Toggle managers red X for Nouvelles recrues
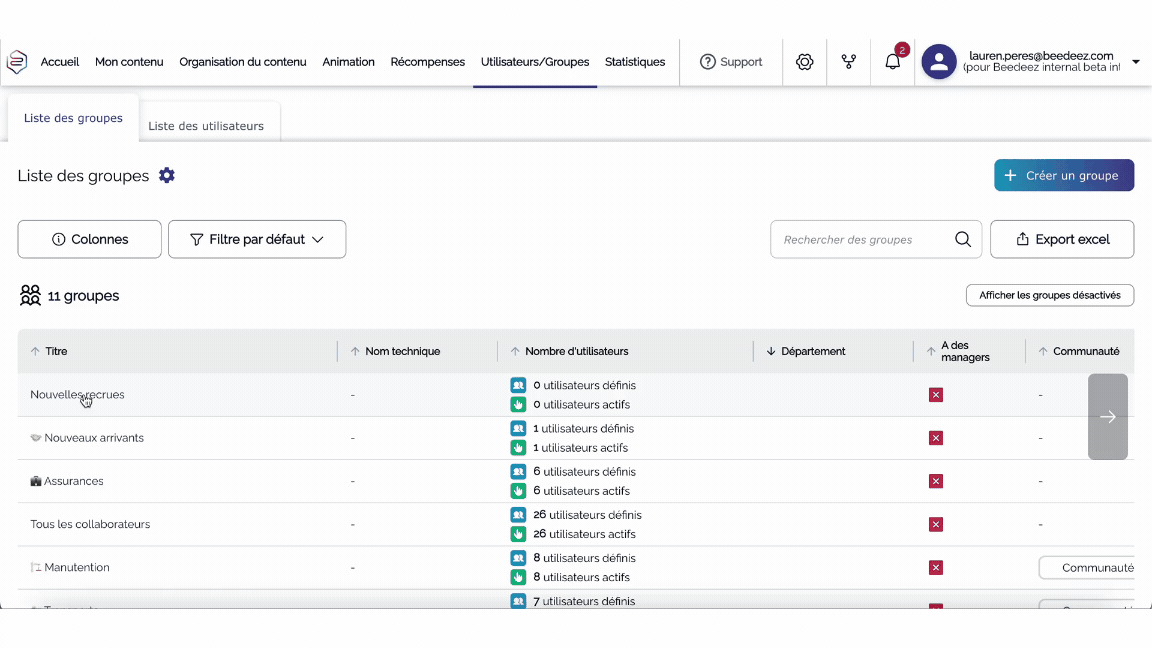This screenshot has height=648, width=1152. click(x=936, y=395)
